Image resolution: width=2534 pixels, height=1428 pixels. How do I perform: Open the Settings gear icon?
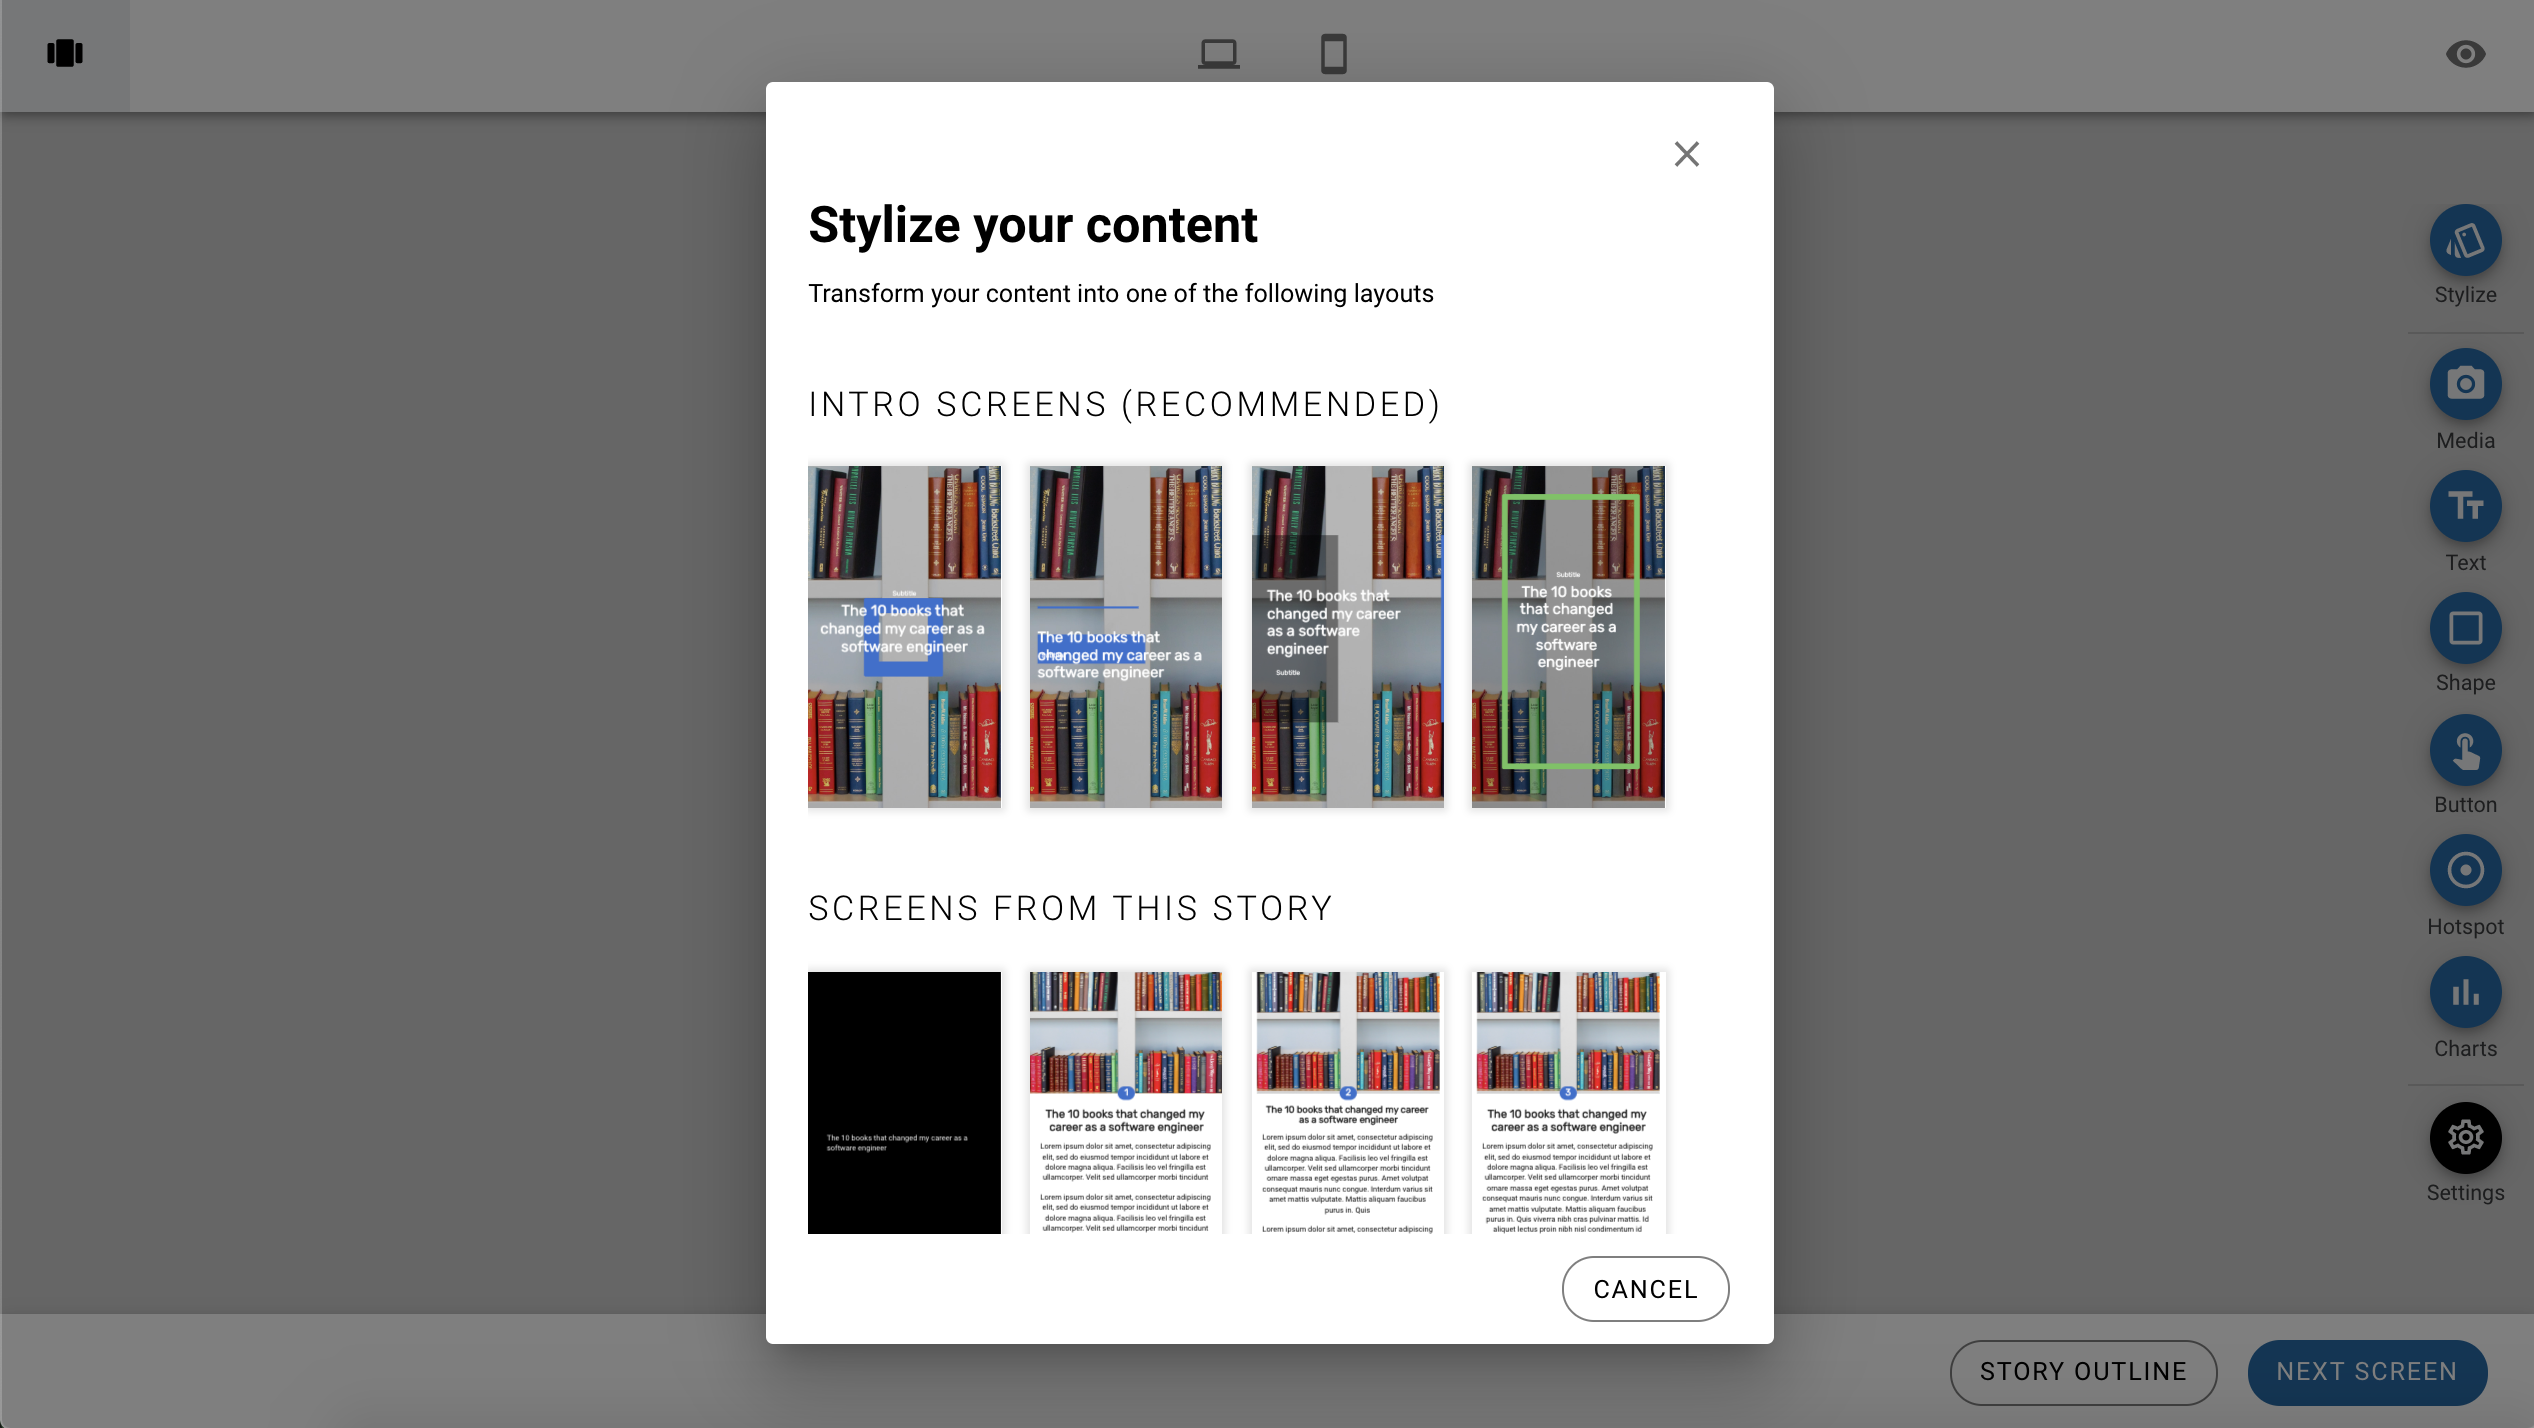coord(2464,1137)
